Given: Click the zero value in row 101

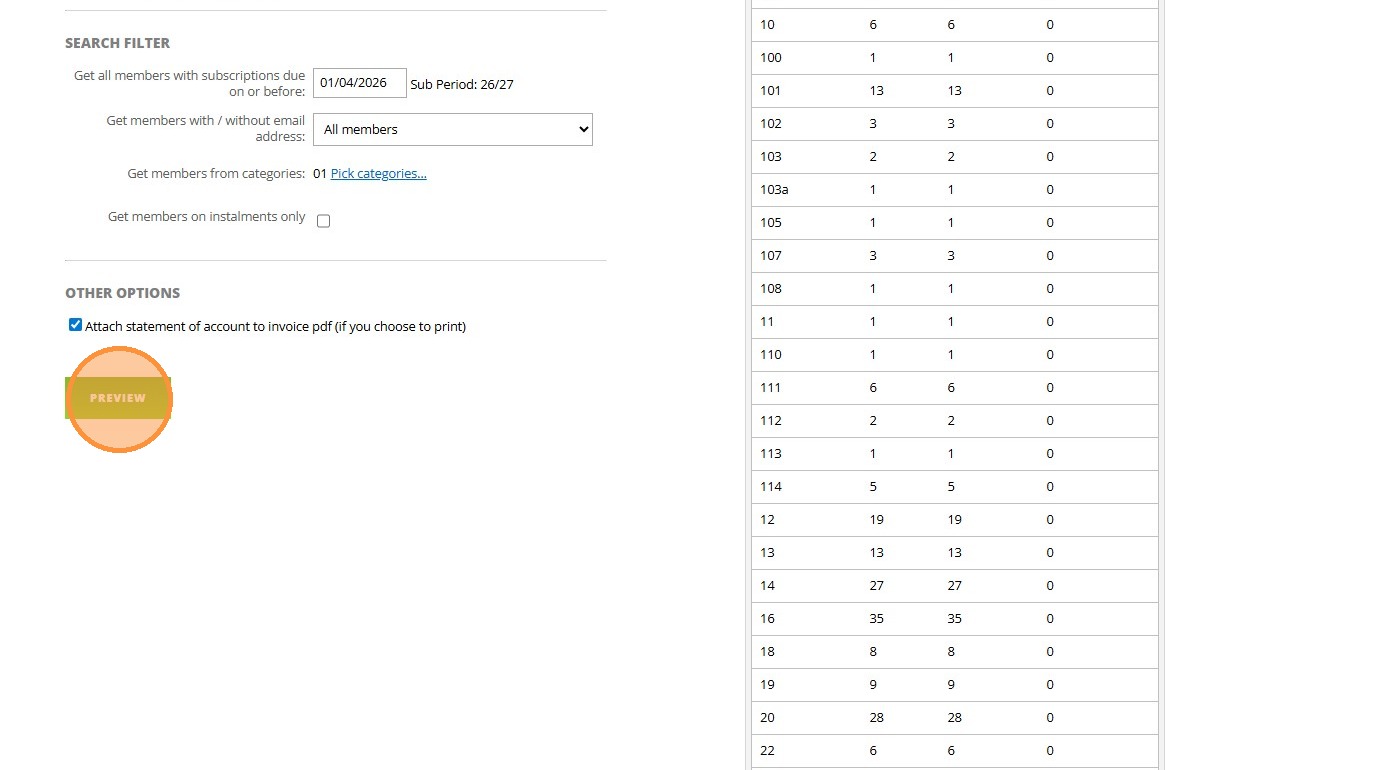Looking at the screenshot, I should [1050, 91].
